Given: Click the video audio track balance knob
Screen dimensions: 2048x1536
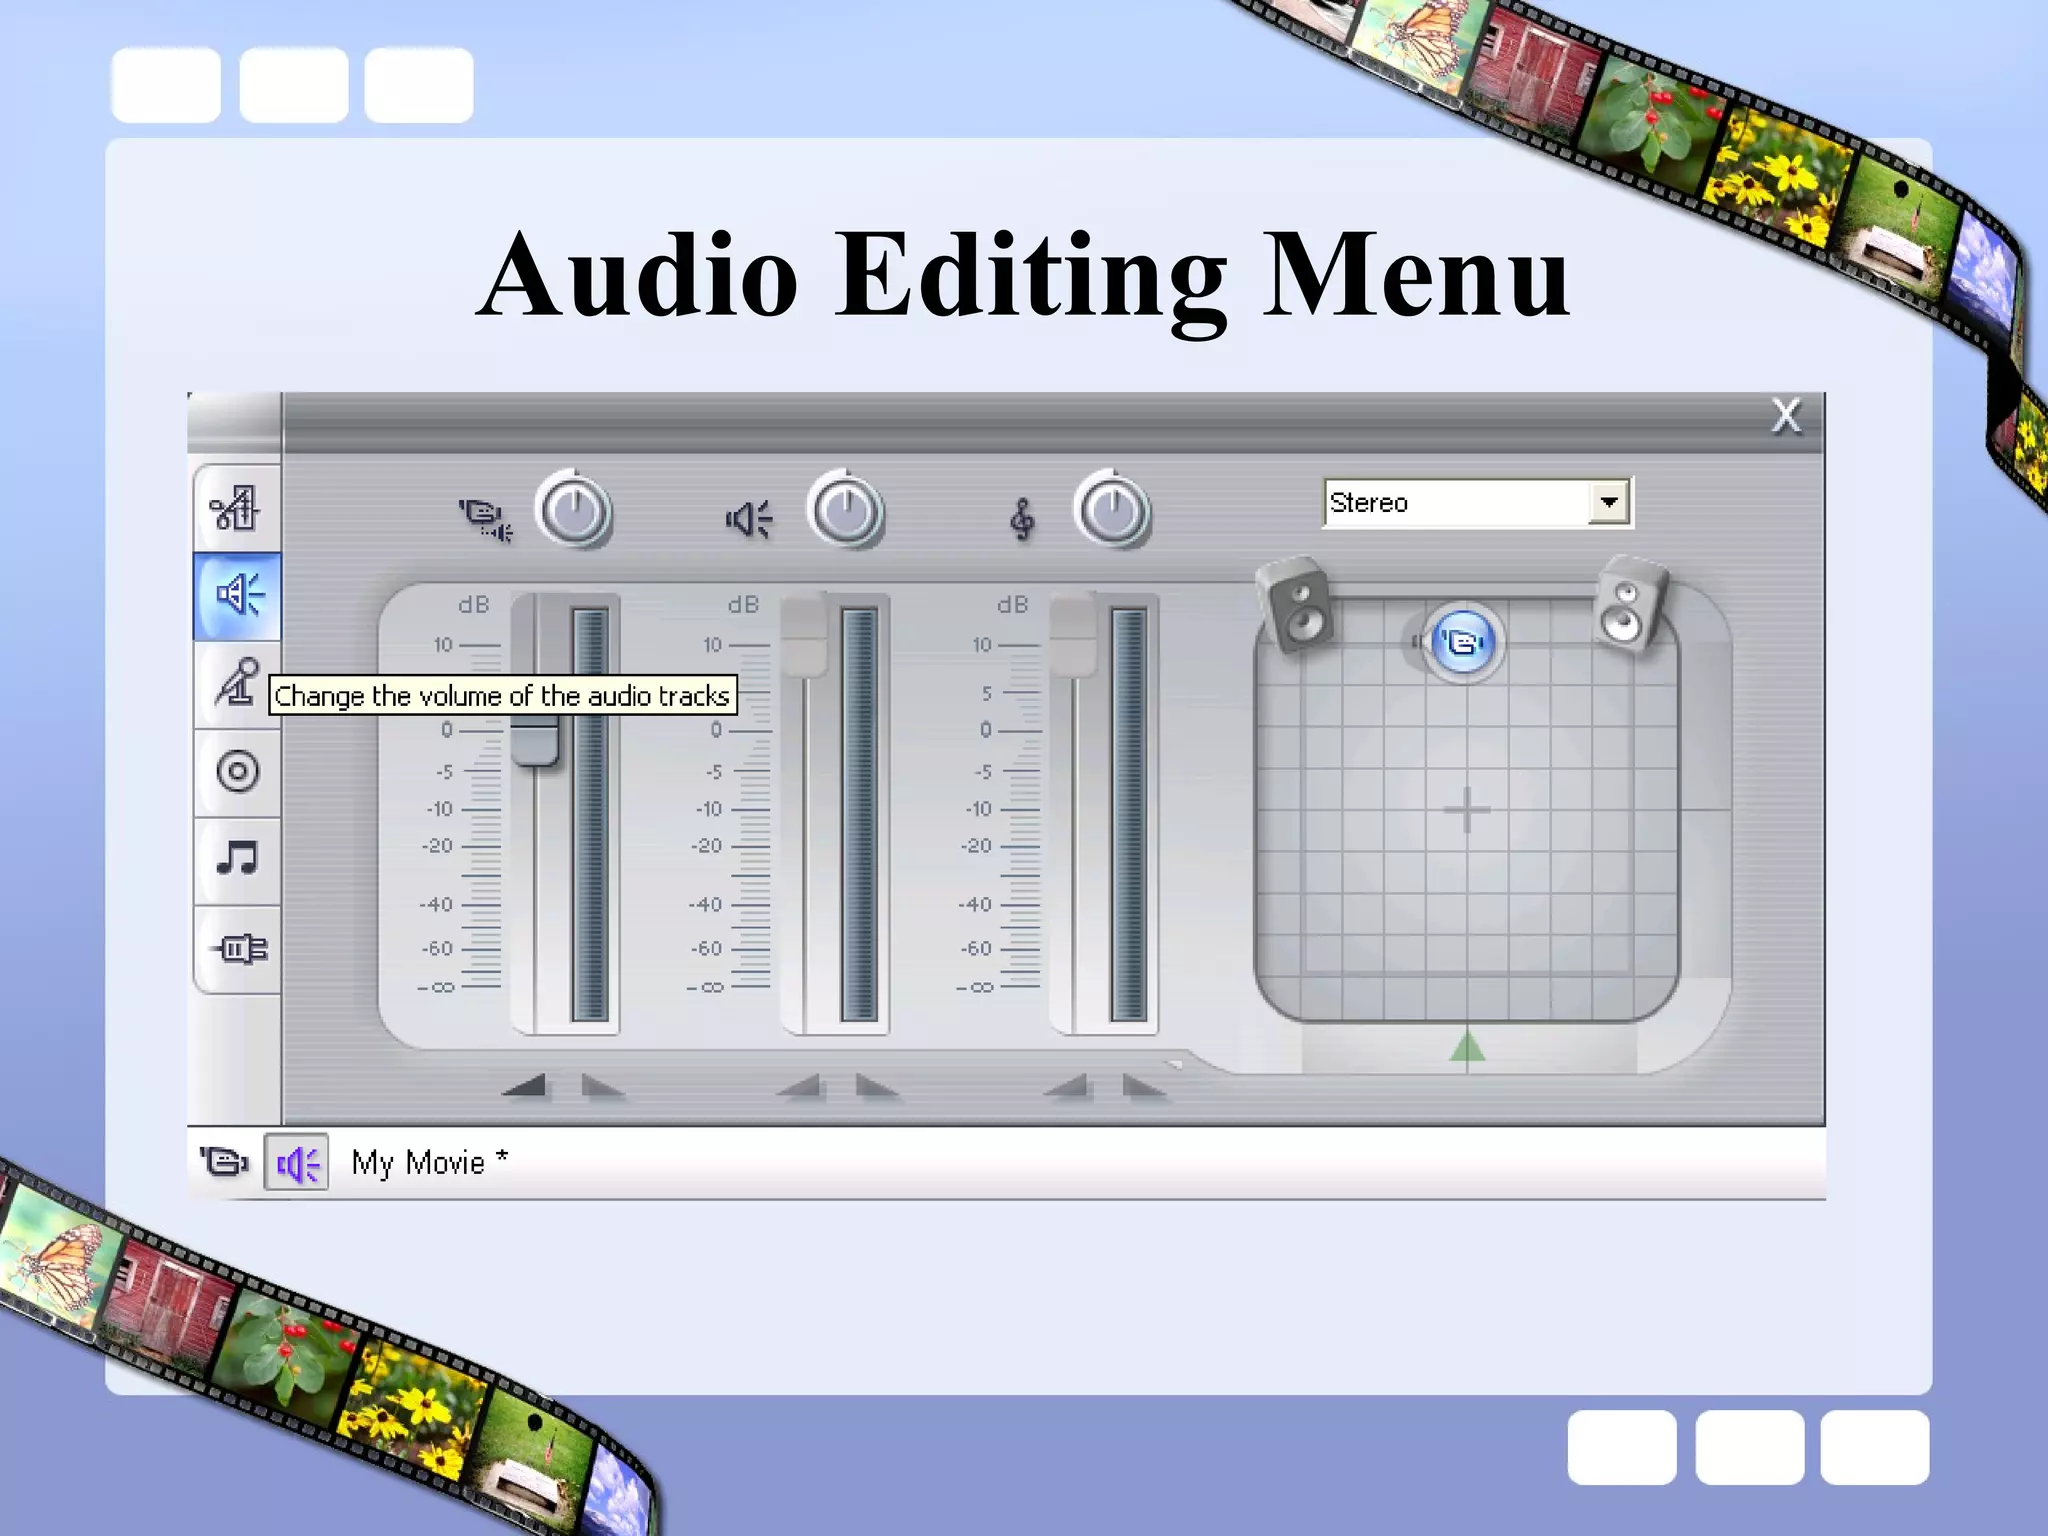Looking at the screenshot, I should [x=574, y=510].
